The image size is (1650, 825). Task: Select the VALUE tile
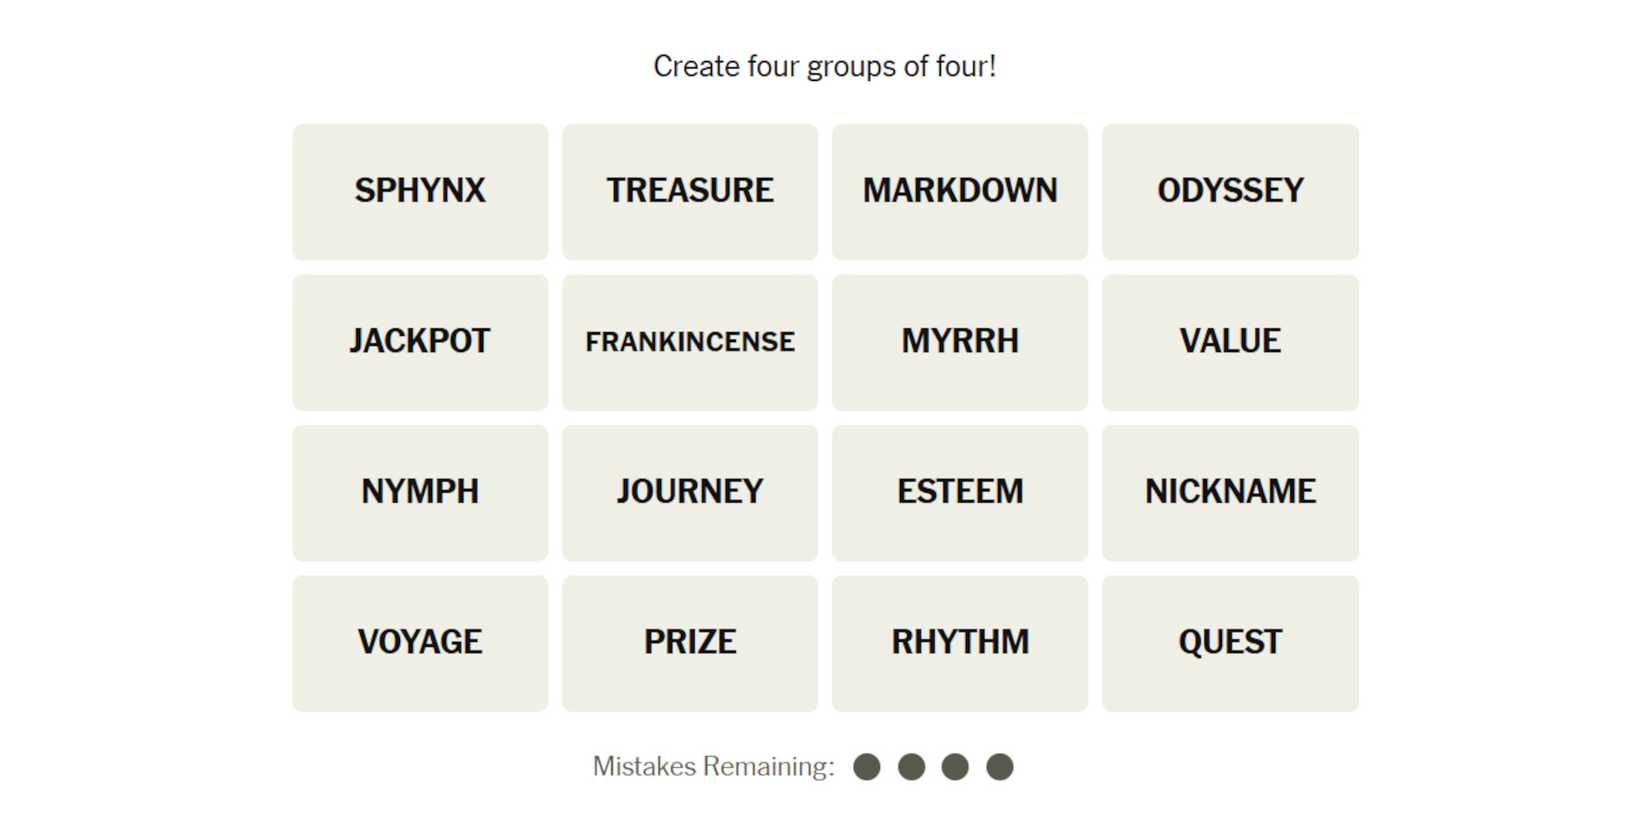point(1230,342)
